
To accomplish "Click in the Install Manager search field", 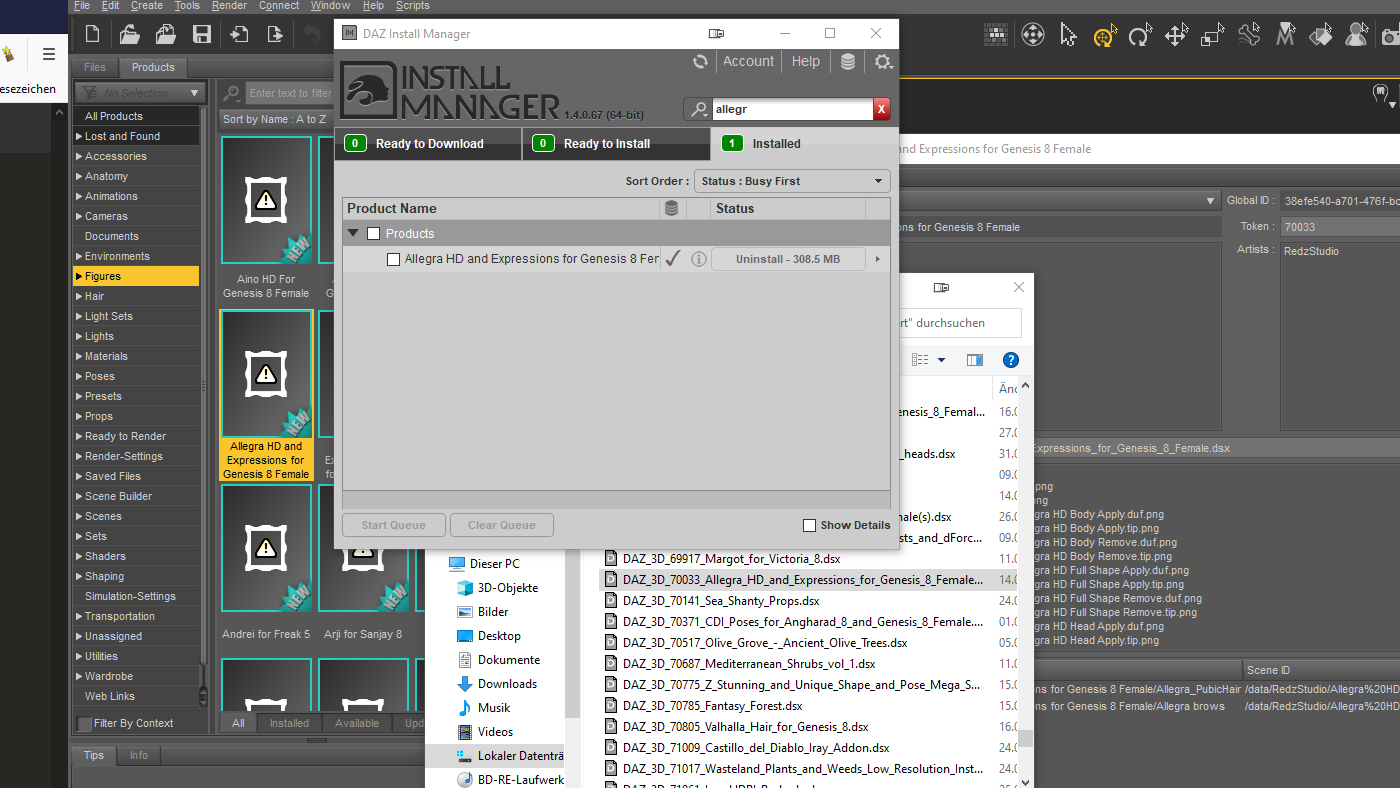I will (792, 109).
